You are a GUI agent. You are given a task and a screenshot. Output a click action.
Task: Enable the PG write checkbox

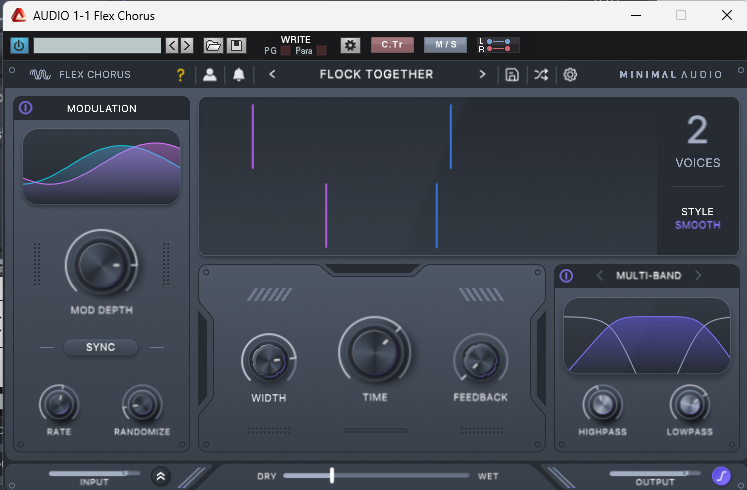[285, 50]
